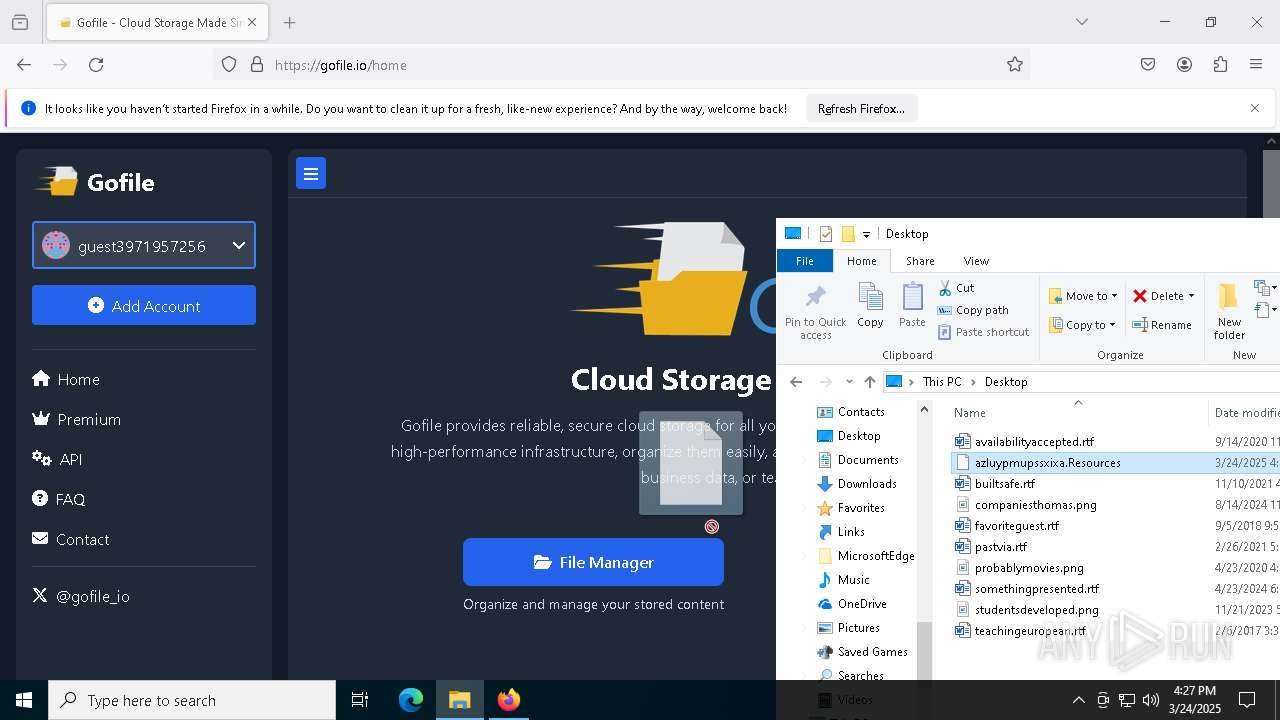
Task: Open Task View on taskbar
Action: point(360,700)
